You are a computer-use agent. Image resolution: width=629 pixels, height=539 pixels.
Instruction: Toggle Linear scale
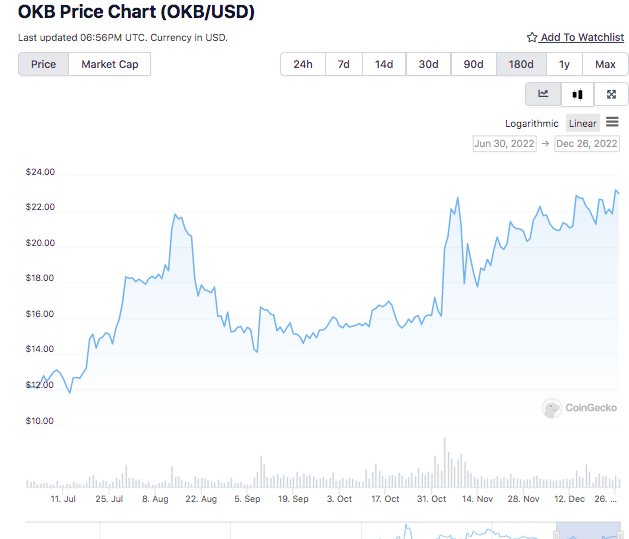[x=582, y=123]
